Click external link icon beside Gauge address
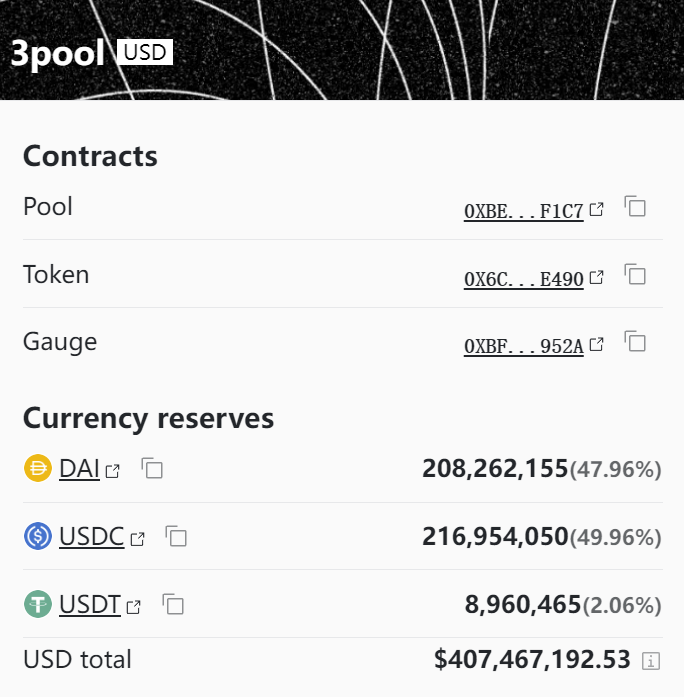This screenshot has width=684, height=697. coord(596,344)
